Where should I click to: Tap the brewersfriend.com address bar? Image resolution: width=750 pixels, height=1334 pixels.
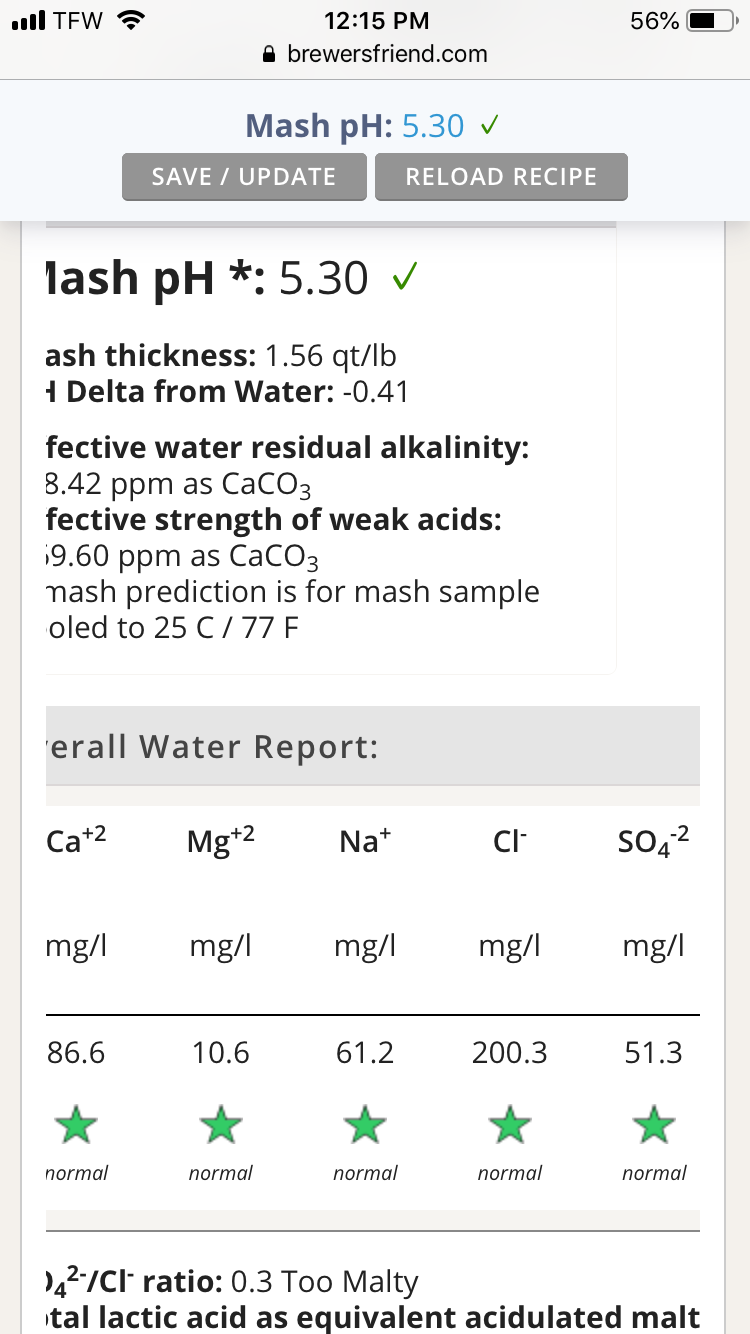point(375,54)
